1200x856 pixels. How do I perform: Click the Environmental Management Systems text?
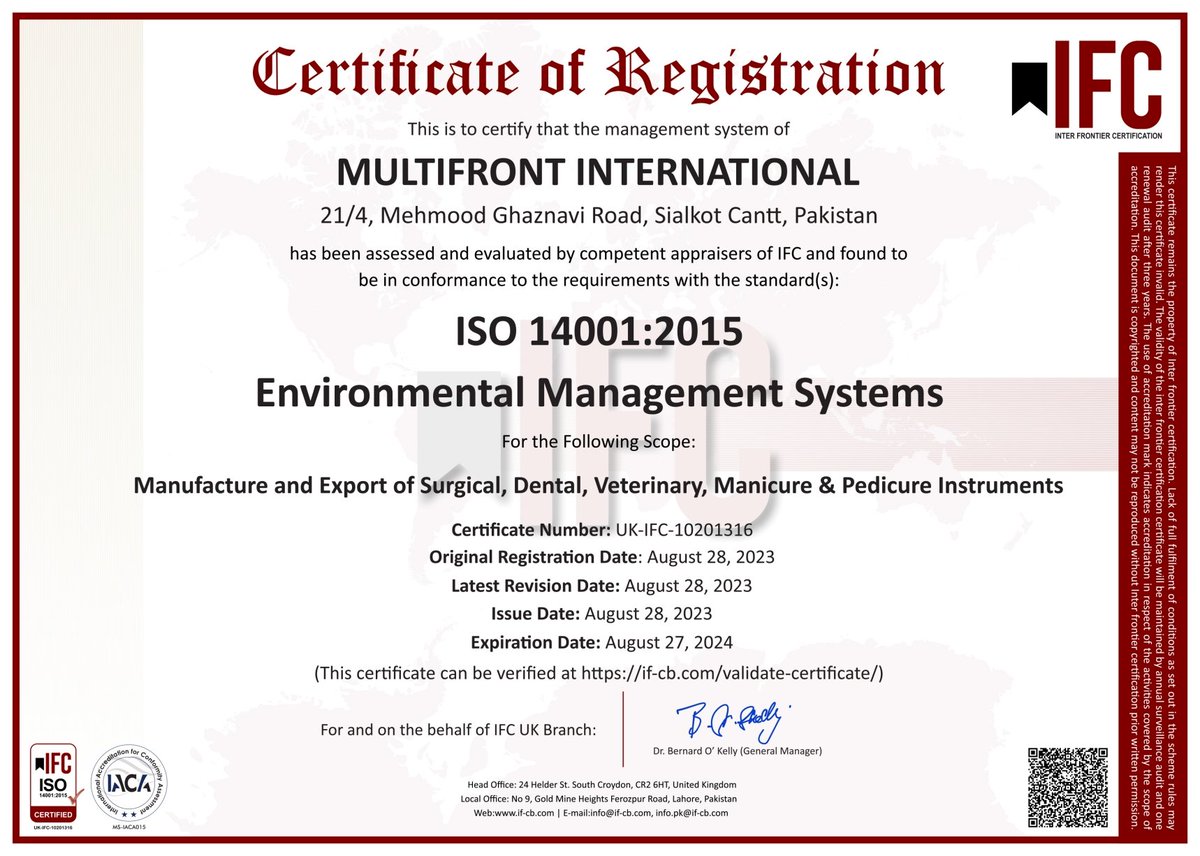(x=599, y=392)
